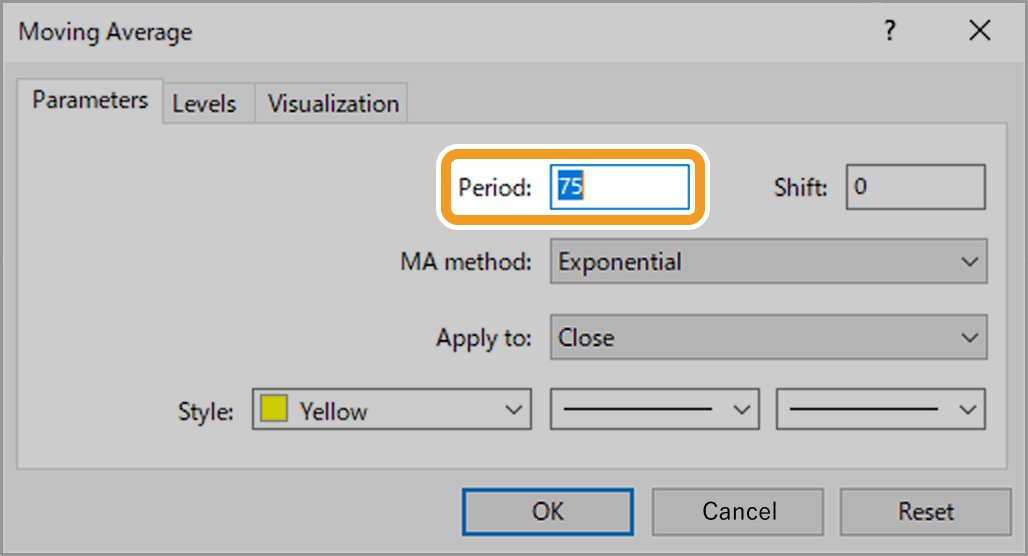Click the Period input field
This screenshot has width=1028, height=556.
620,187
